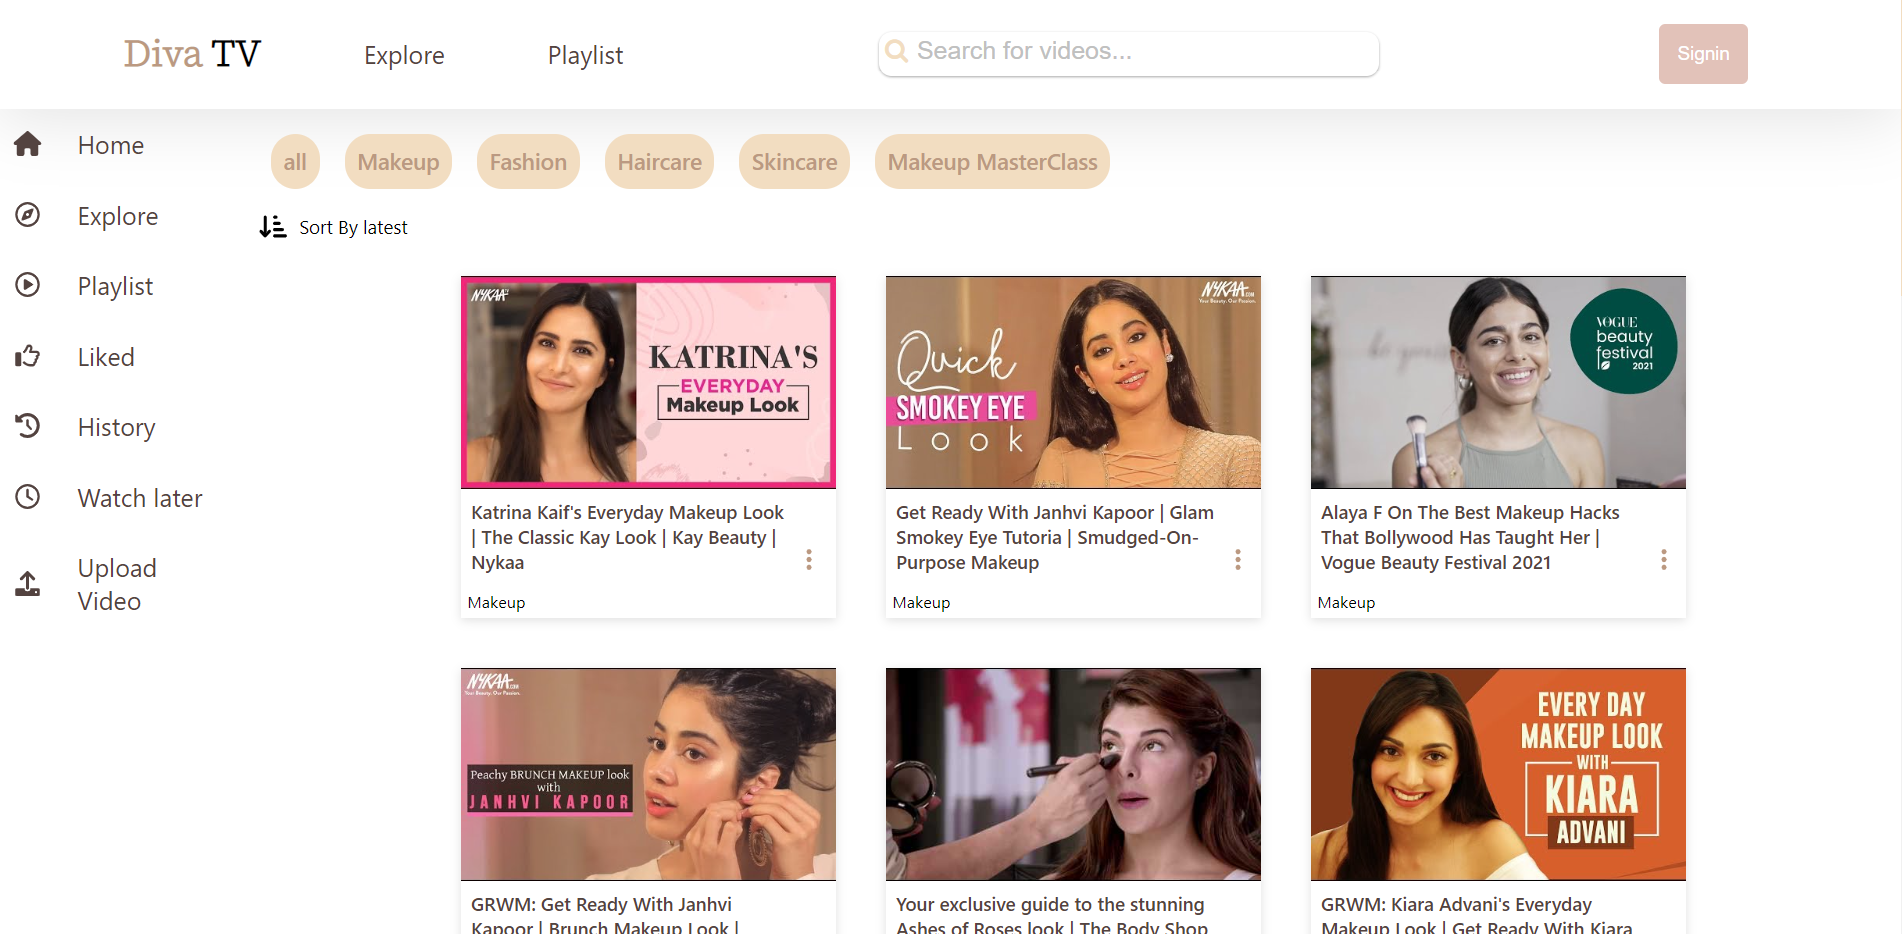Open Explore label in the sidebar
Viewport: 1902px width, 934px height.
[118, 217]
